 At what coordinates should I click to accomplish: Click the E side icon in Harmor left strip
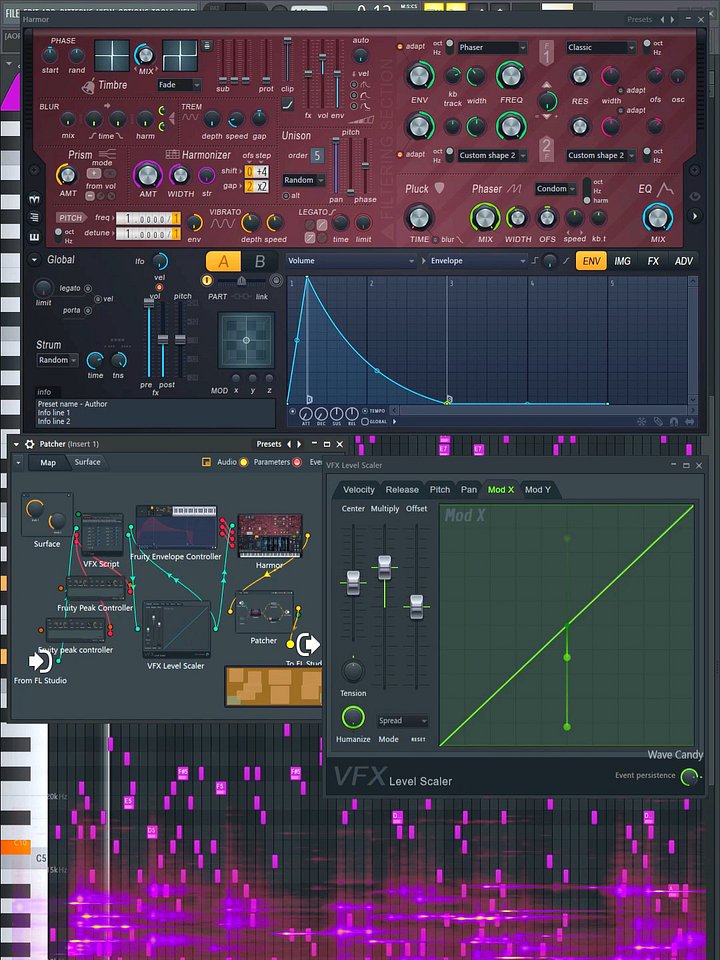[34, 236]
